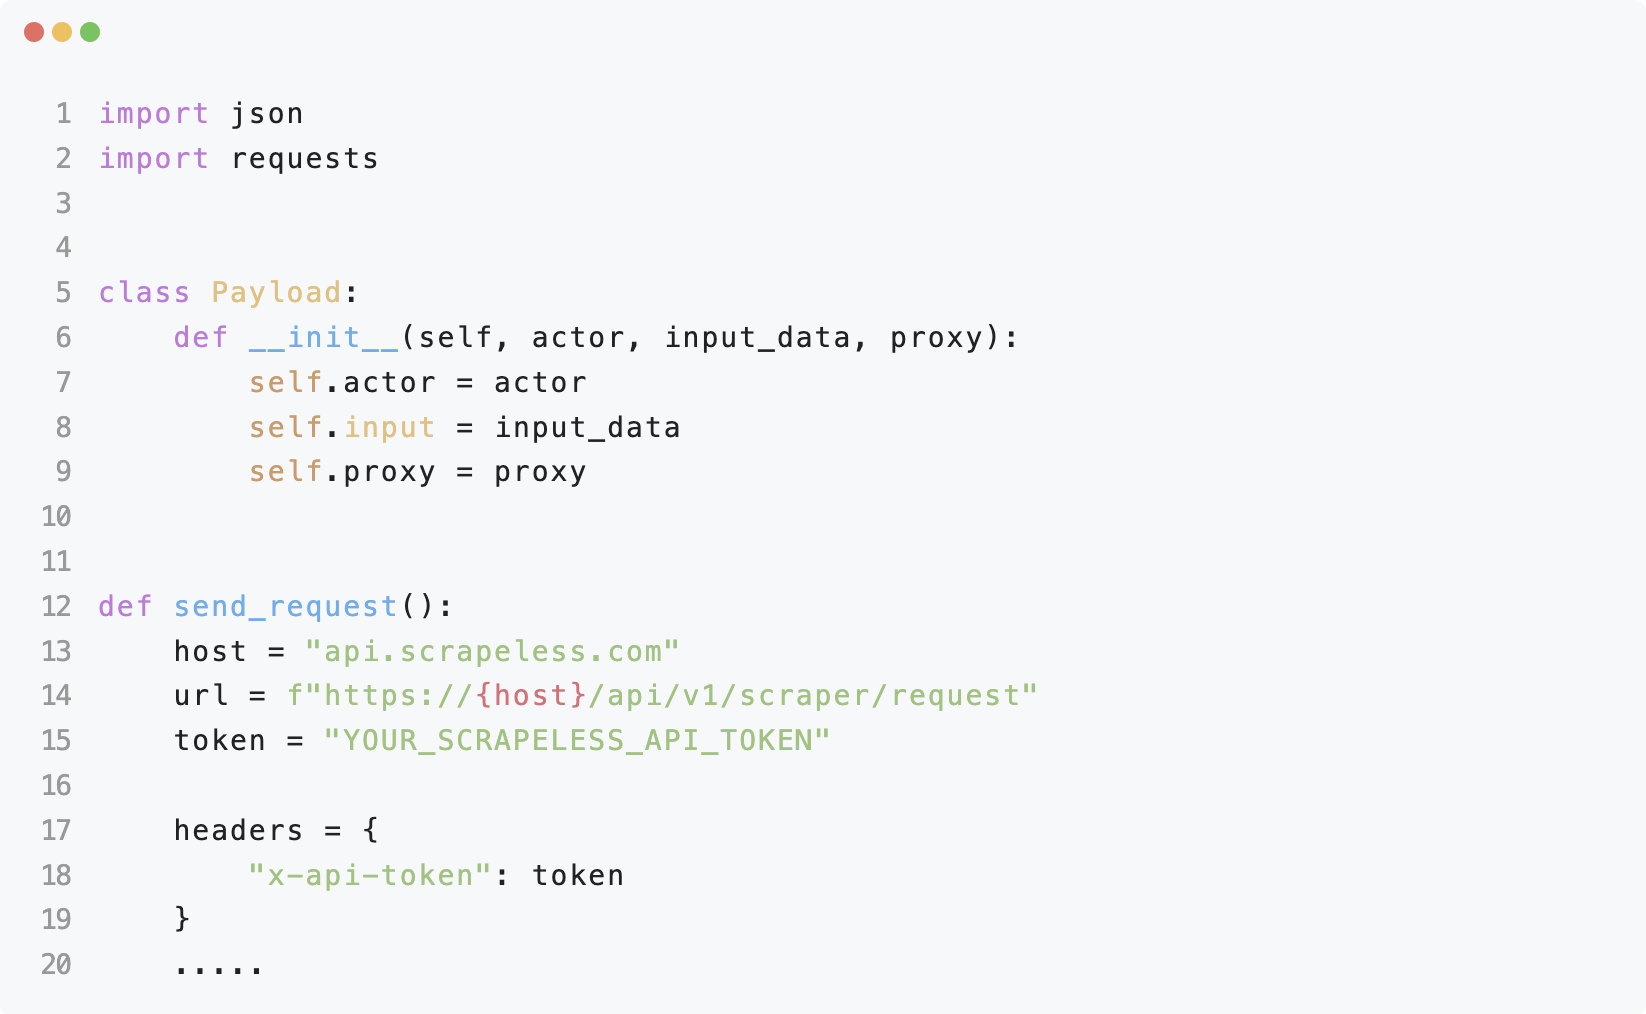Click the trailing dots on line 20
The image size is (1646, 1014).
pyautogui.click(x=218, y=968)
